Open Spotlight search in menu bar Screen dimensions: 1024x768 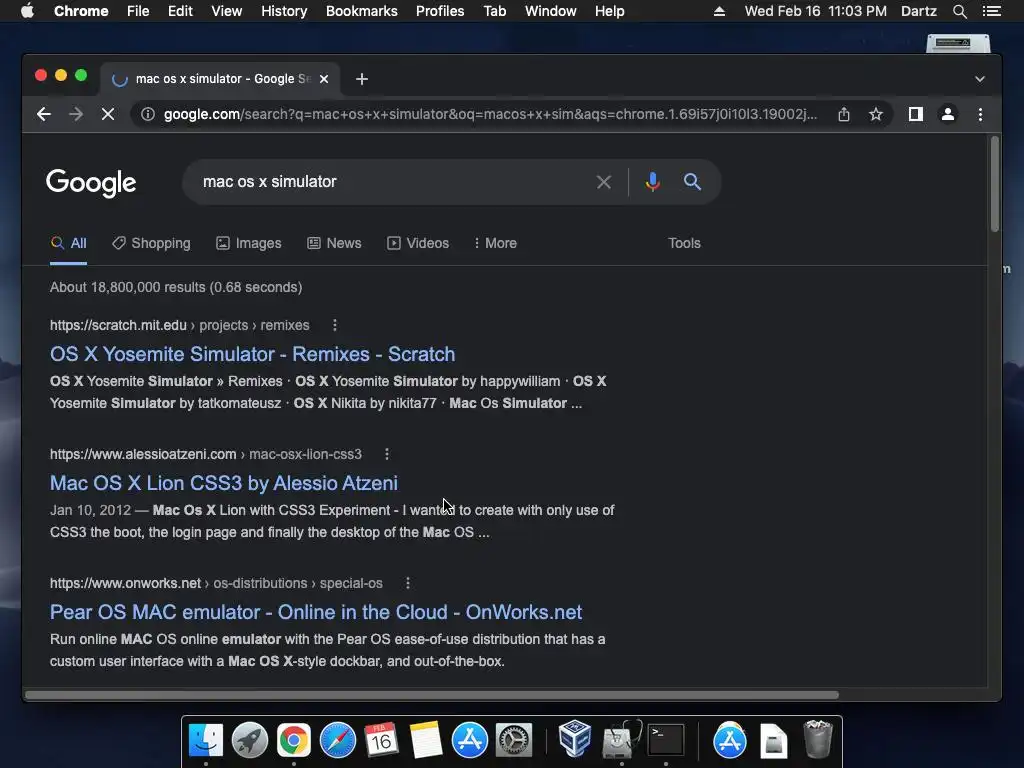(x=959, y=11)
